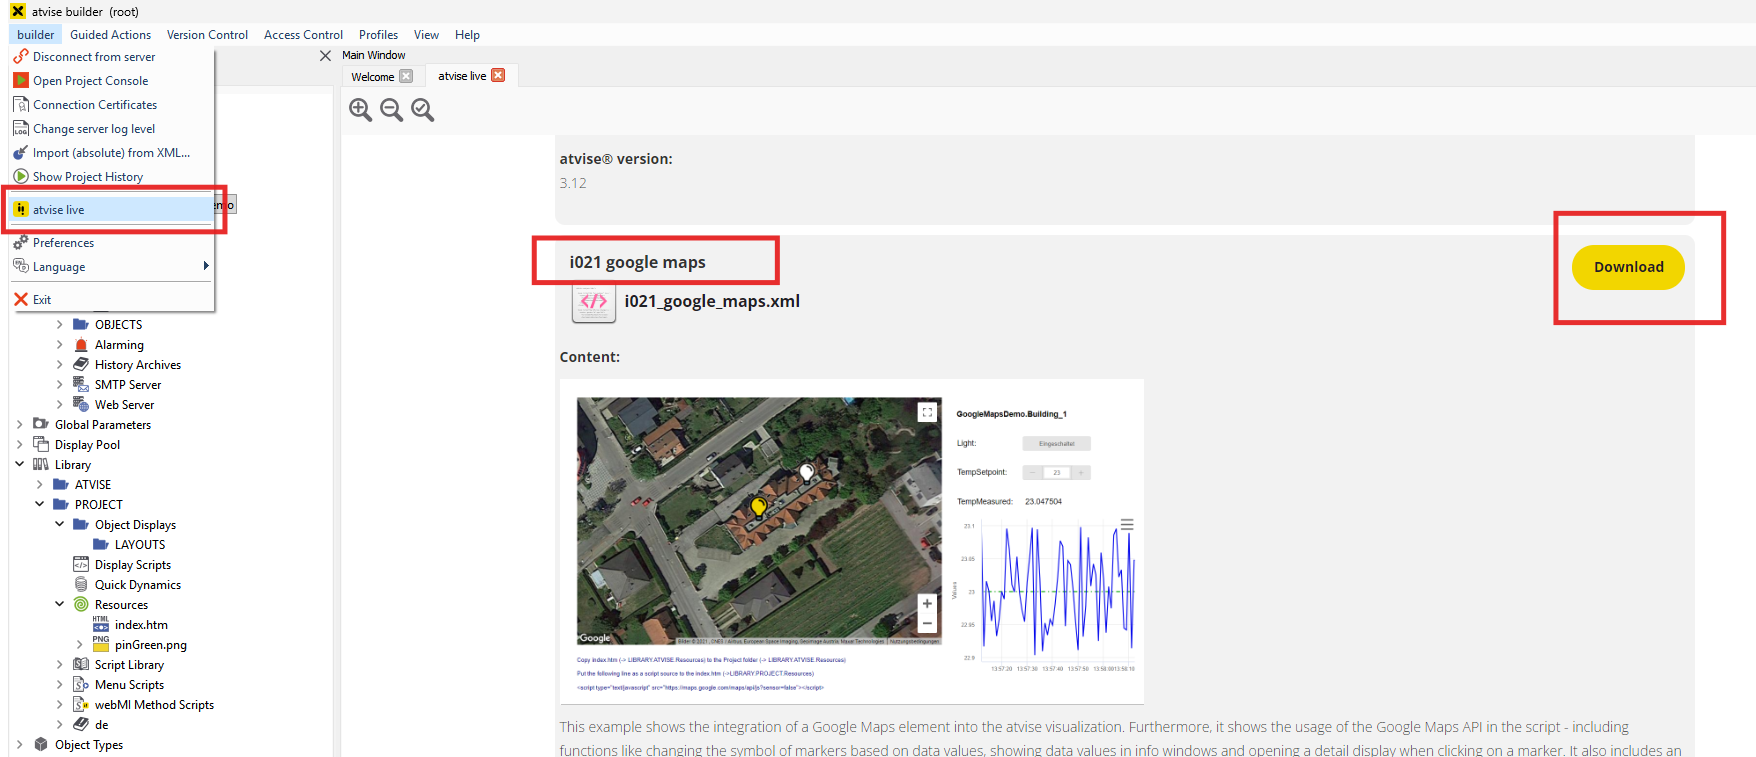Image resolution: width=1756 pixels, height=757 pixels.
Task: Click the webMI Method Scripts icon
Action: [81, 705]
